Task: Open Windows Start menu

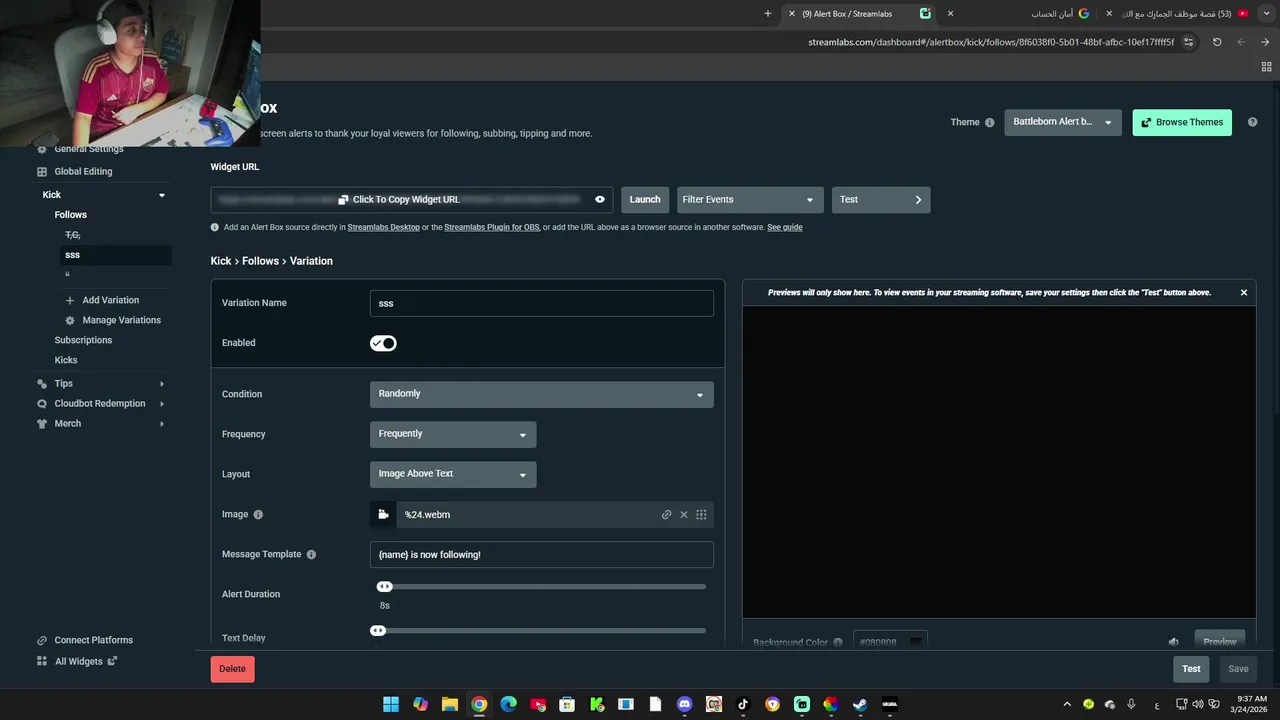Action: click(391, 704)
